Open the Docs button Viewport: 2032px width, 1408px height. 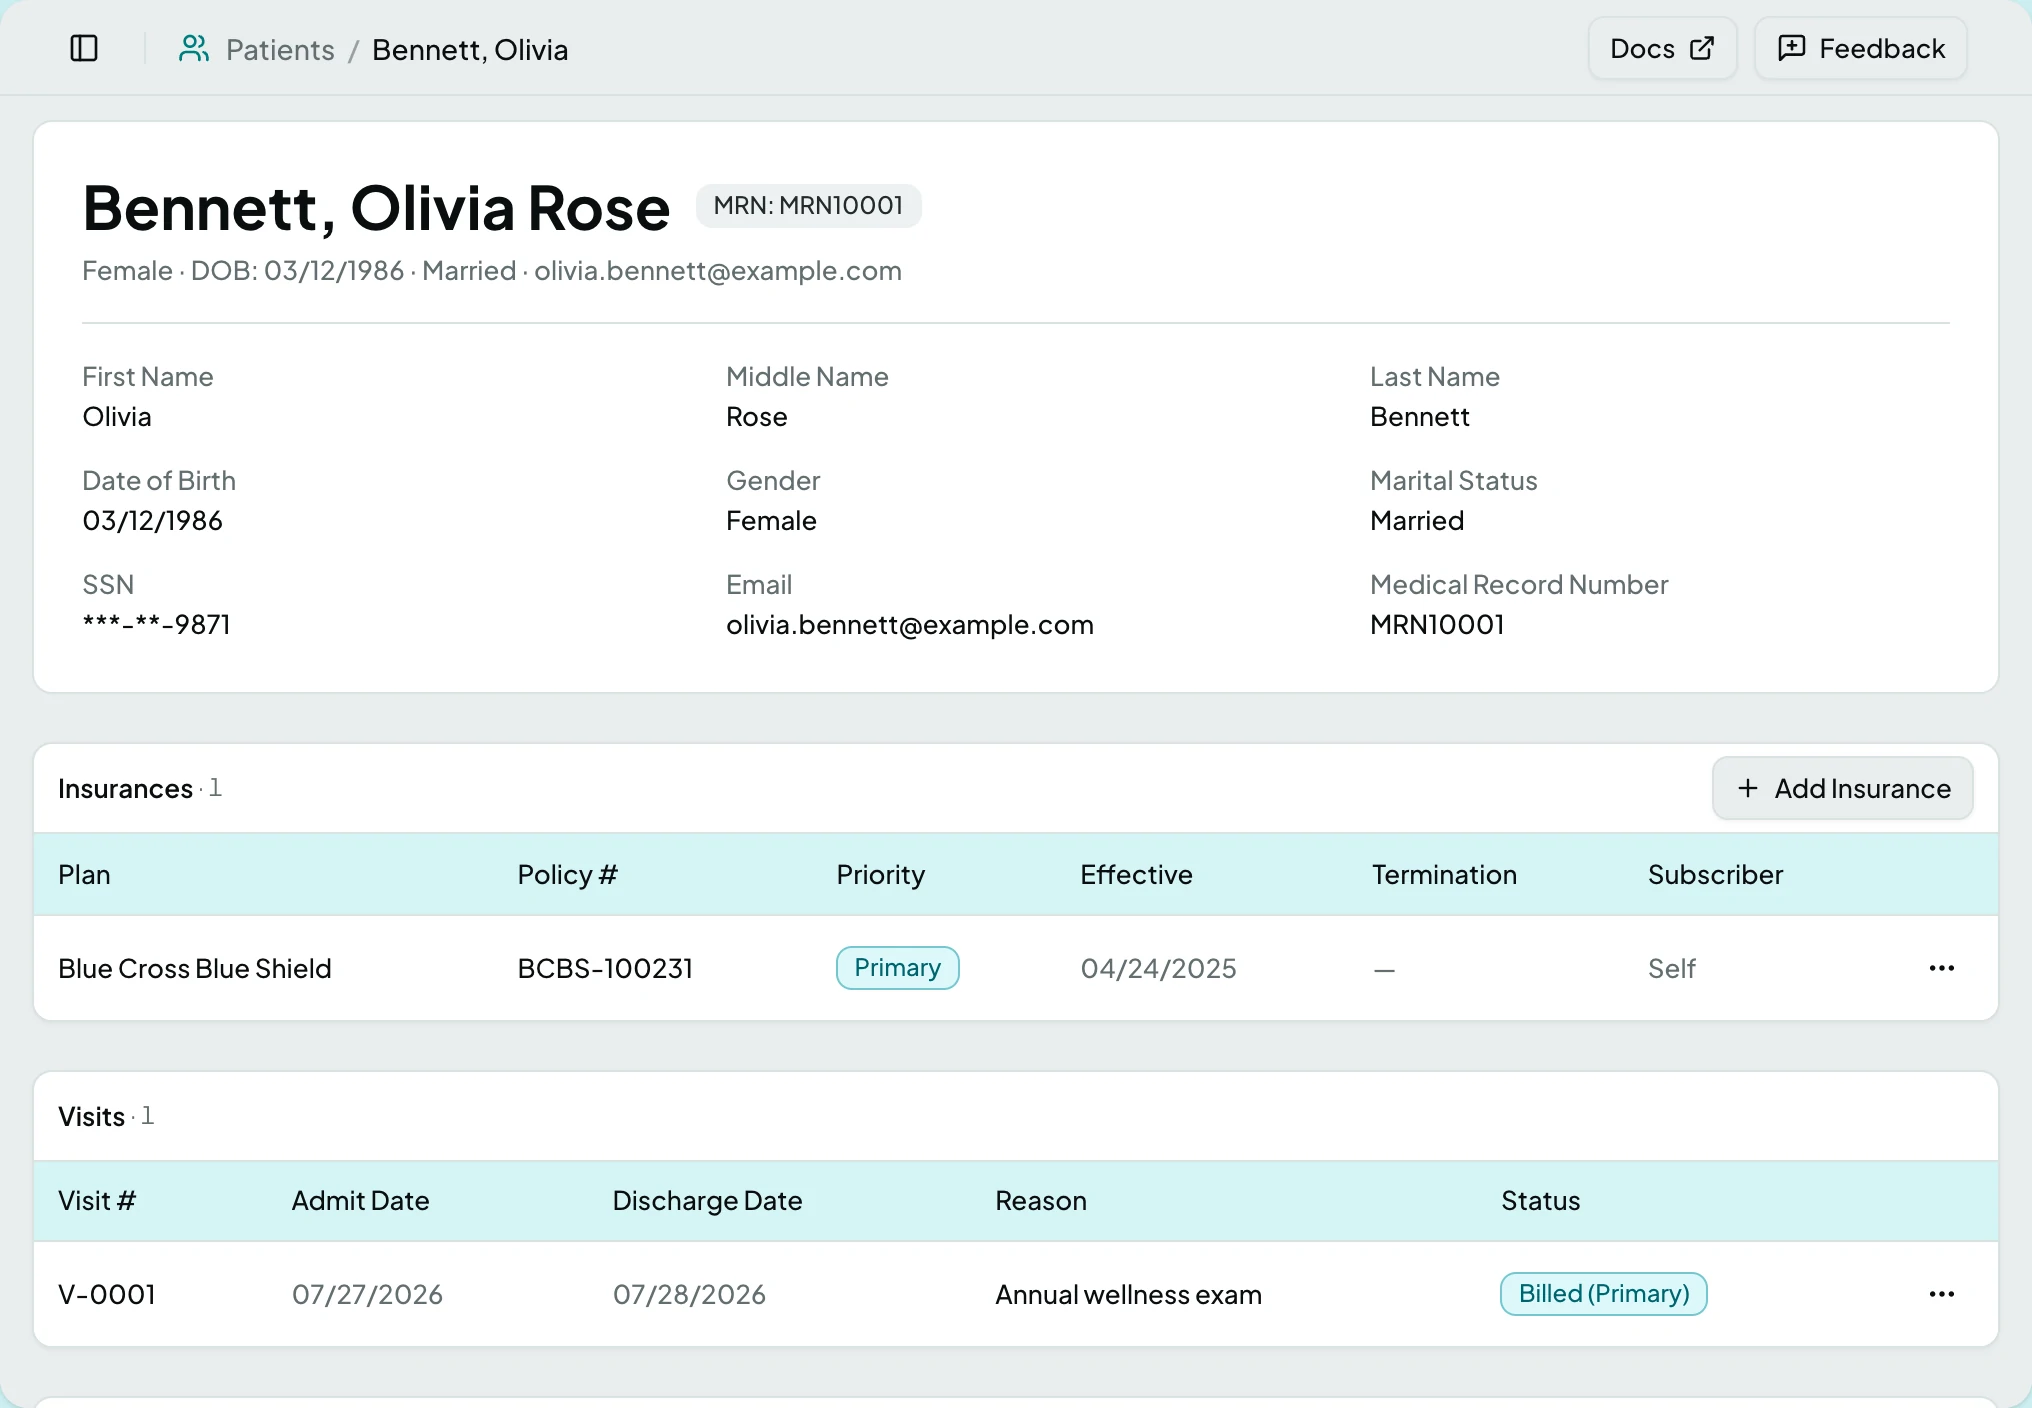click(x=1662, y=48)
